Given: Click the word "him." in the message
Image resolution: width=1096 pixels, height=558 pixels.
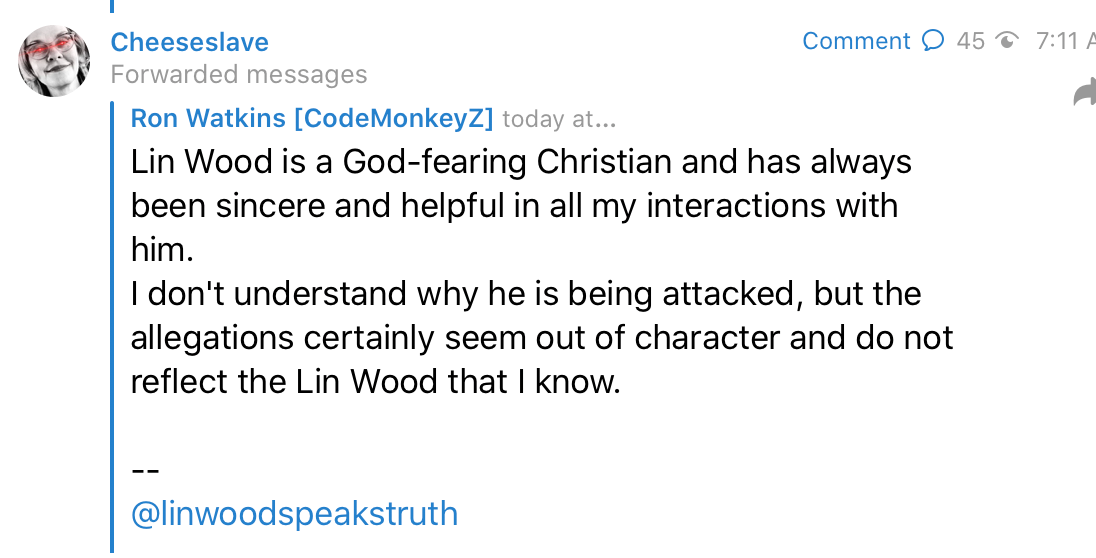Looking at the screenshot, I should pos(161,250).
